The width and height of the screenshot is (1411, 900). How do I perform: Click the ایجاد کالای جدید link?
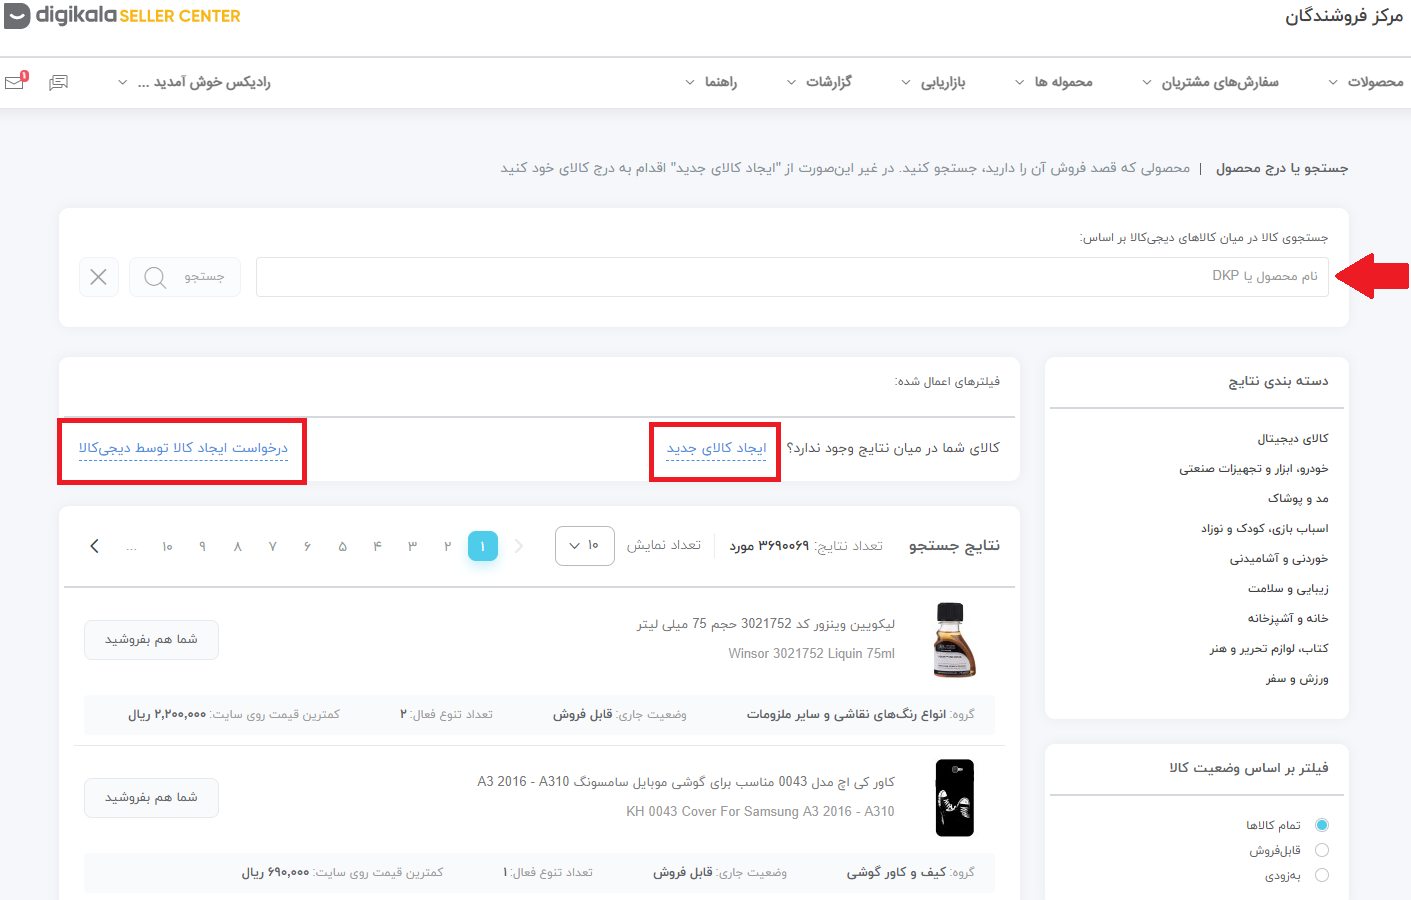pos(716,448)
